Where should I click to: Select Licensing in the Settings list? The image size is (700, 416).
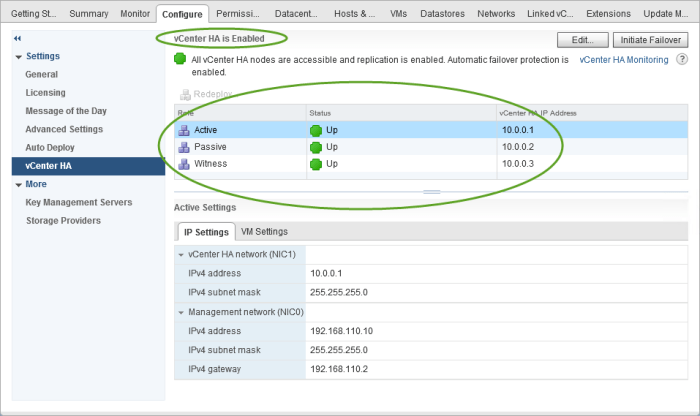46,93
